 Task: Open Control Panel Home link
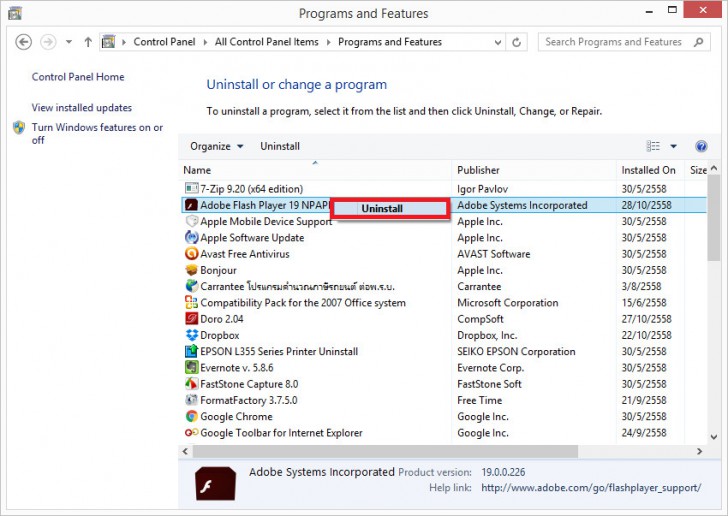click(x=78, y=77)
